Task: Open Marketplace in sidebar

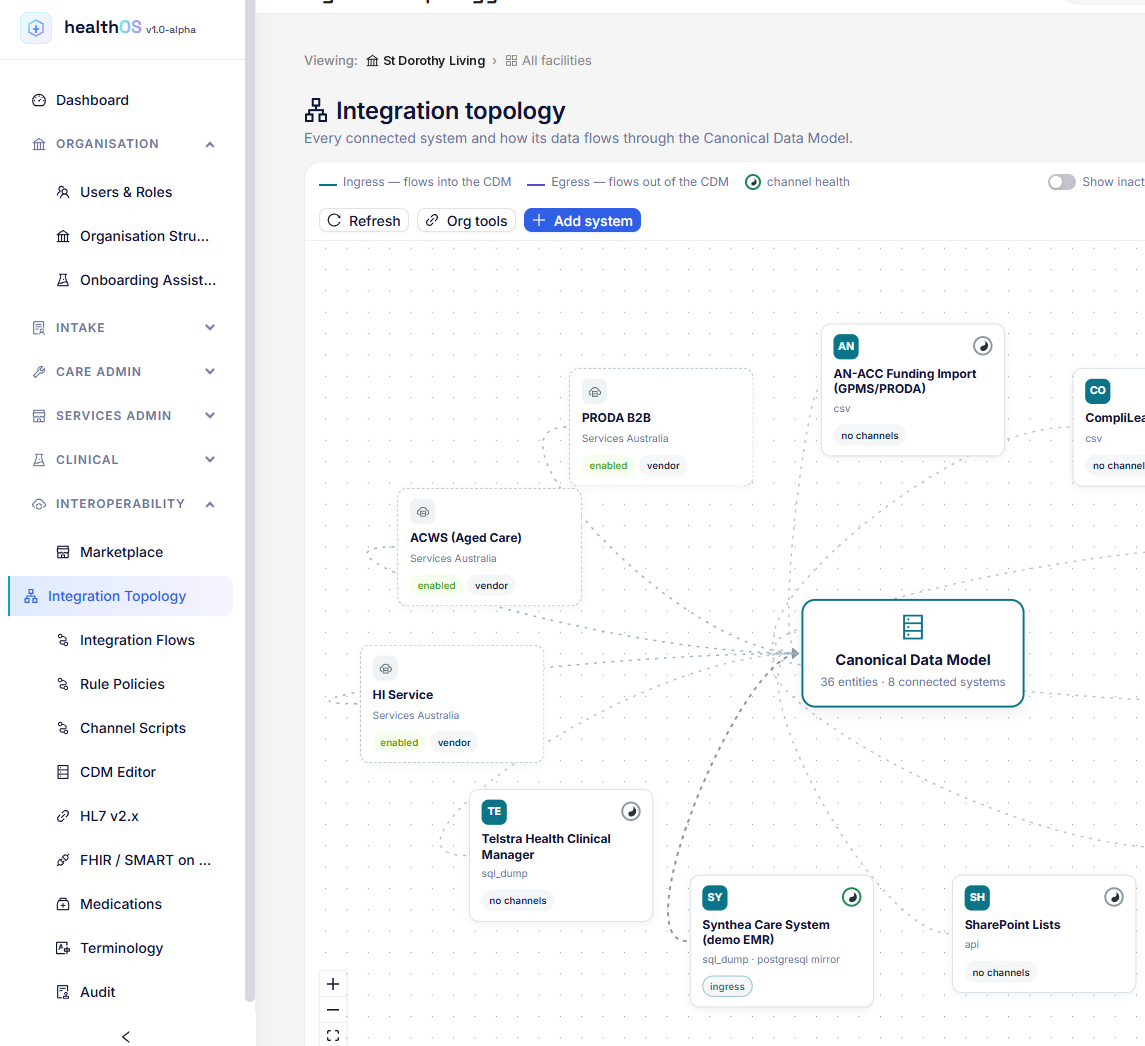Action: point(121,552)
